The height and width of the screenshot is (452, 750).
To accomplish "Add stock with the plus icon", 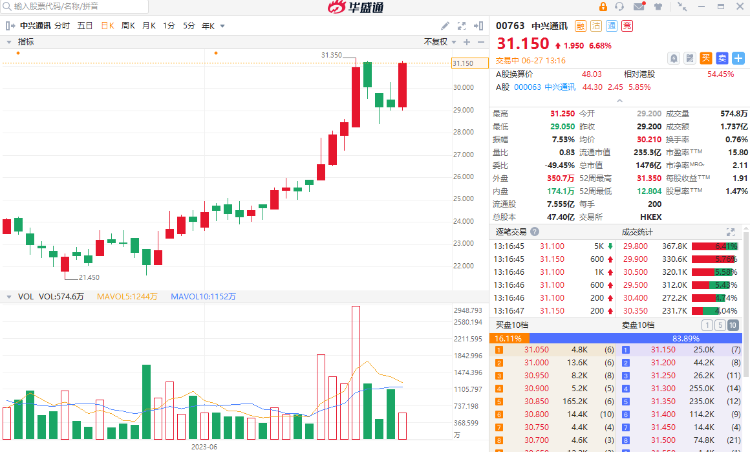I will [x=737, y=57].
